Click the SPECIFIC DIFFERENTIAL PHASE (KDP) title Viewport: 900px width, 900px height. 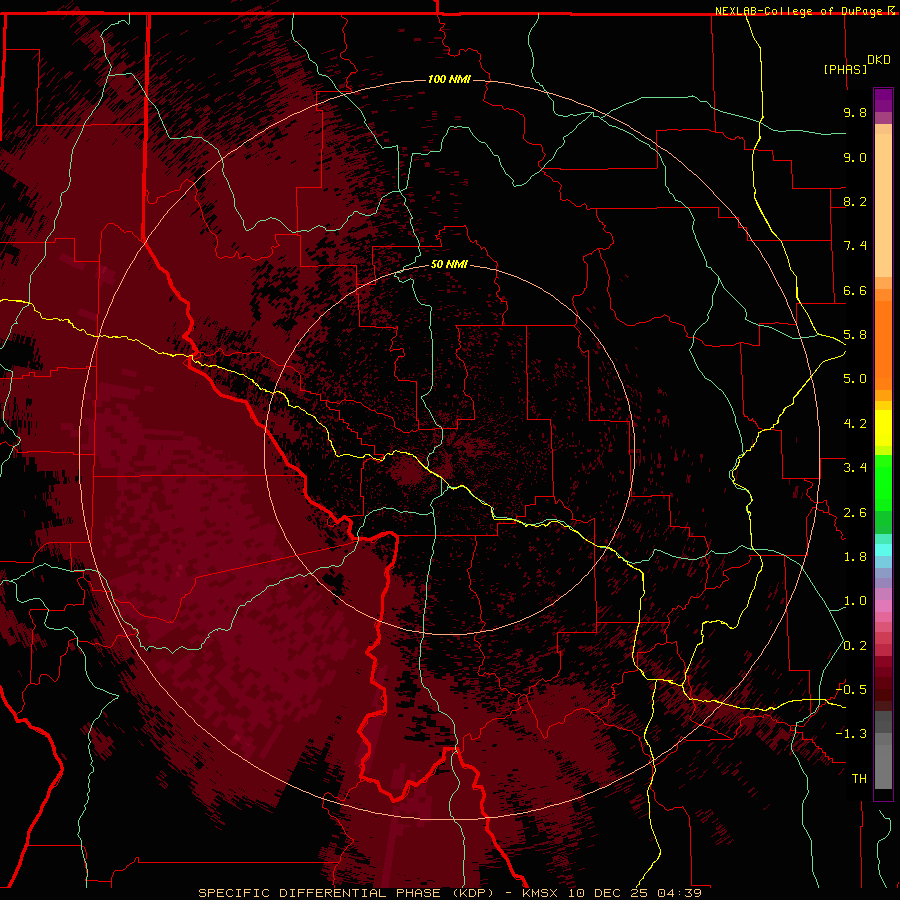point(352,893)
